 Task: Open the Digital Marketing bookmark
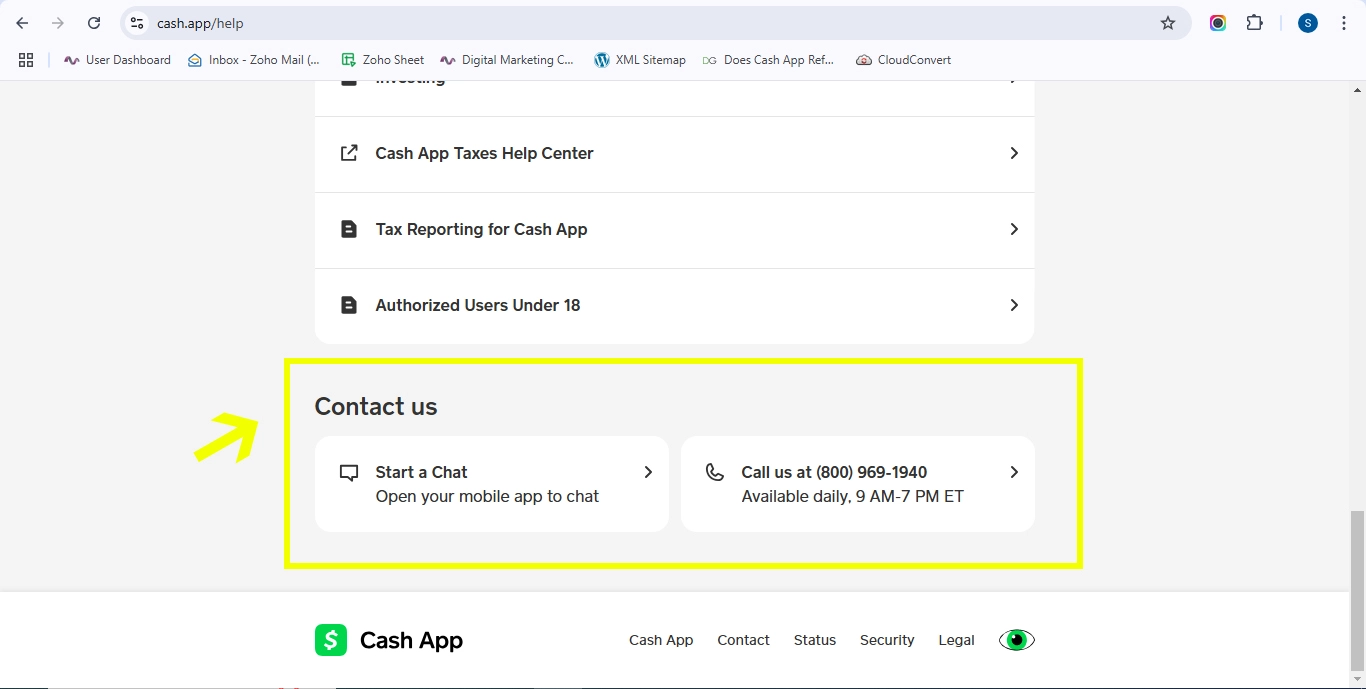[507, 60]
